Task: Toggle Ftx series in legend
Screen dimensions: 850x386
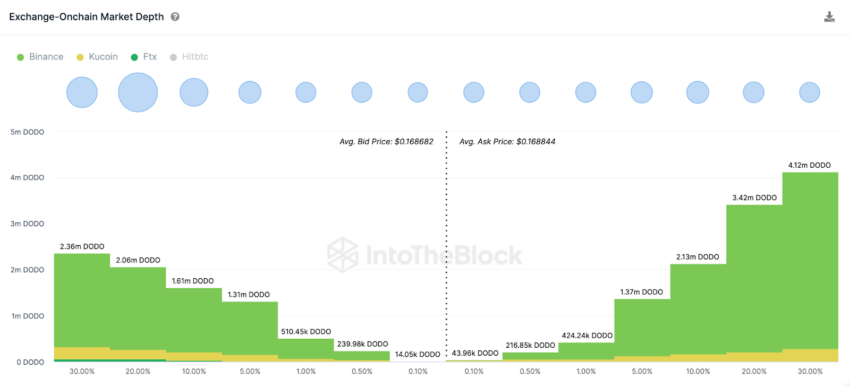Action: (x=144, y=57)
